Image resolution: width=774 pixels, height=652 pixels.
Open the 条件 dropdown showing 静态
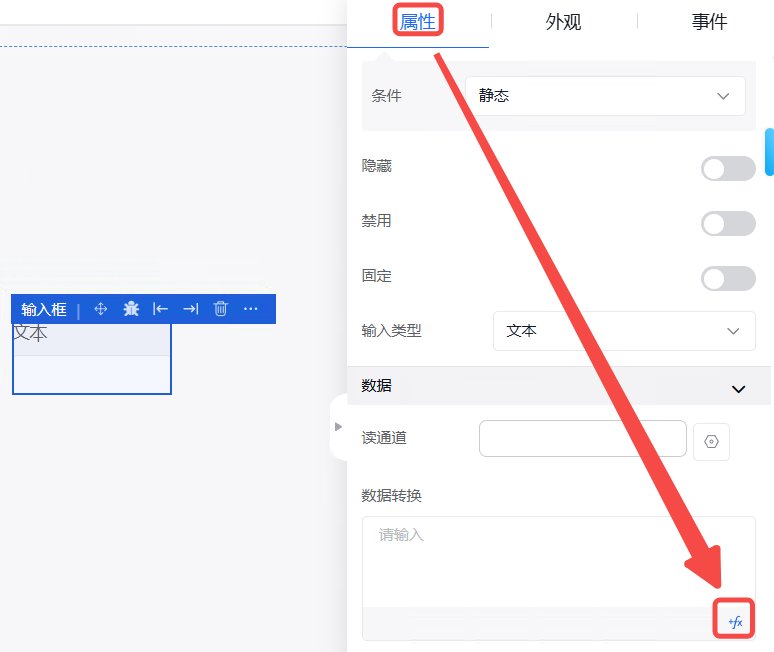605,96
